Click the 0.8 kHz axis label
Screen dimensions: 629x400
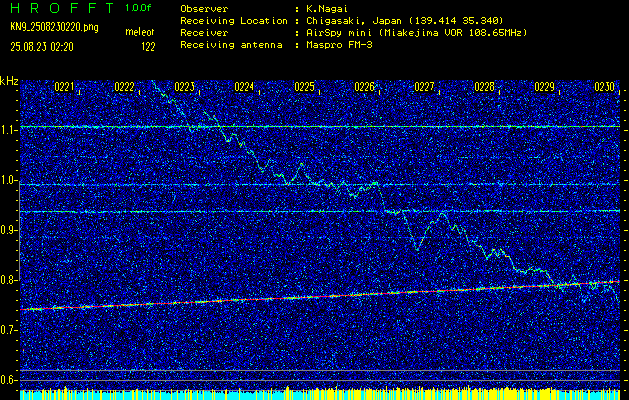click(8, 280)
